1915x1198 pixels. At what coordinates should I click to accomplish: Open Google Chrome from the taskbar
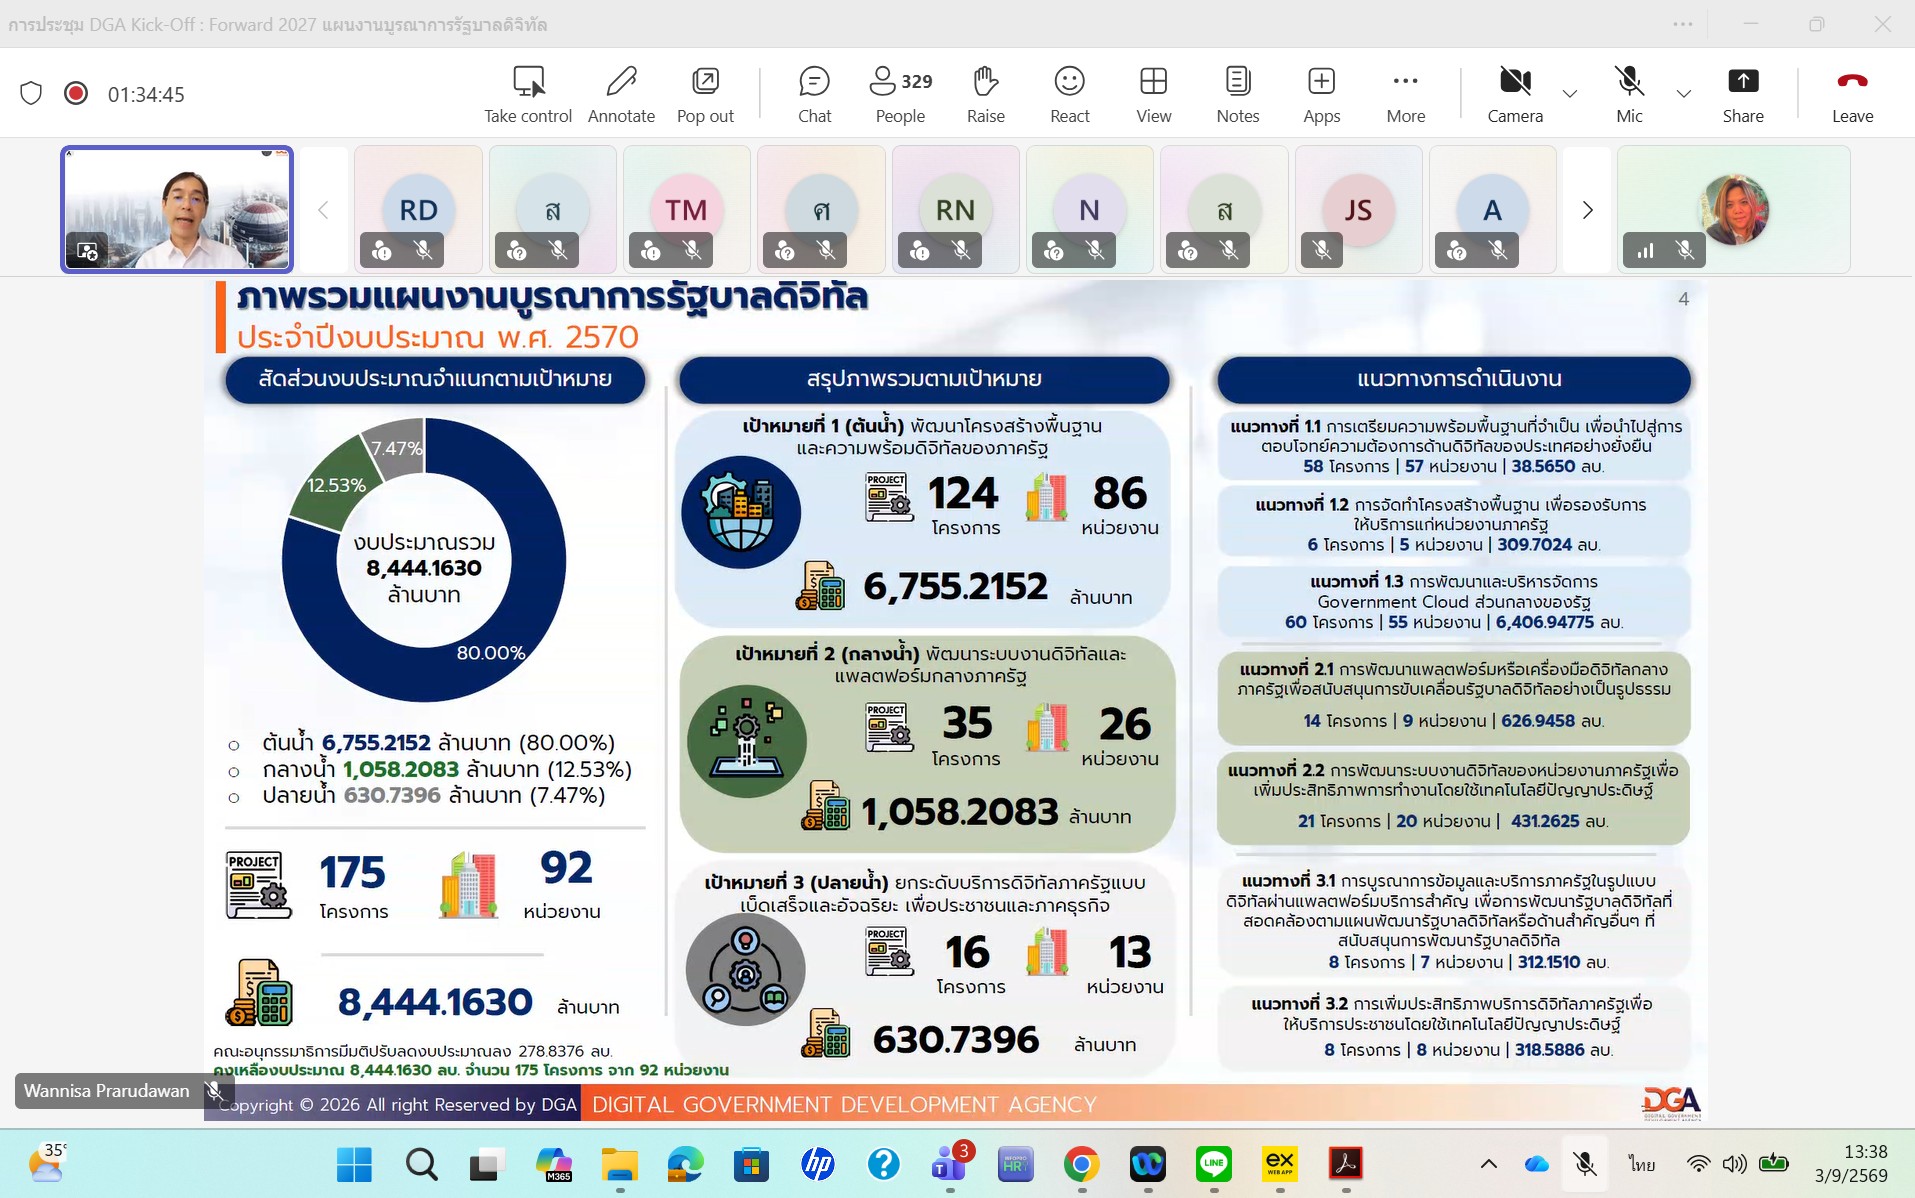pos(1081,1164)
